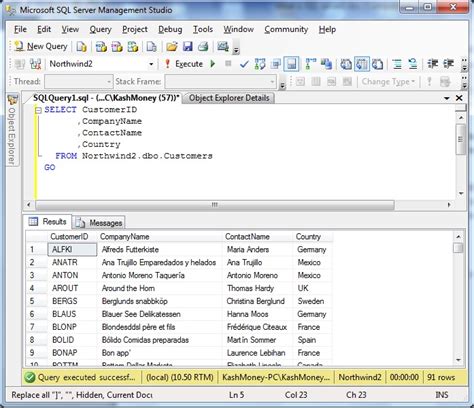
Task: Click the Decrease Indent icon
Action: point(433,64)
